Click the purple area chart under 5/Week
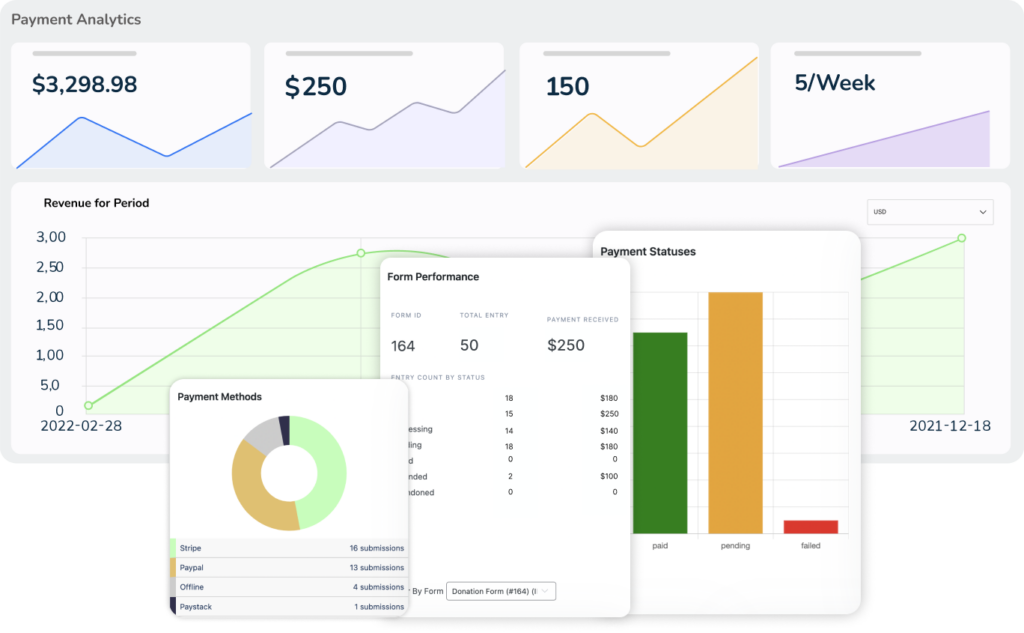Screen dimensions: 1024x633 (x=884, y=139)
